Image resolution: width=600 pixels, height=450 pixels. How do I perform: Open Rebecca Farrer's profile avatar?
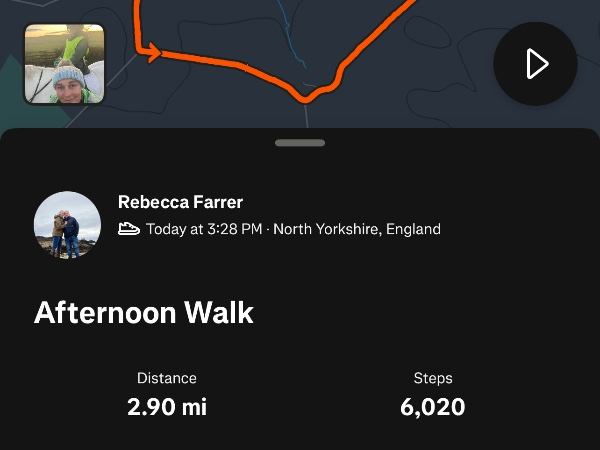[67, 225]
